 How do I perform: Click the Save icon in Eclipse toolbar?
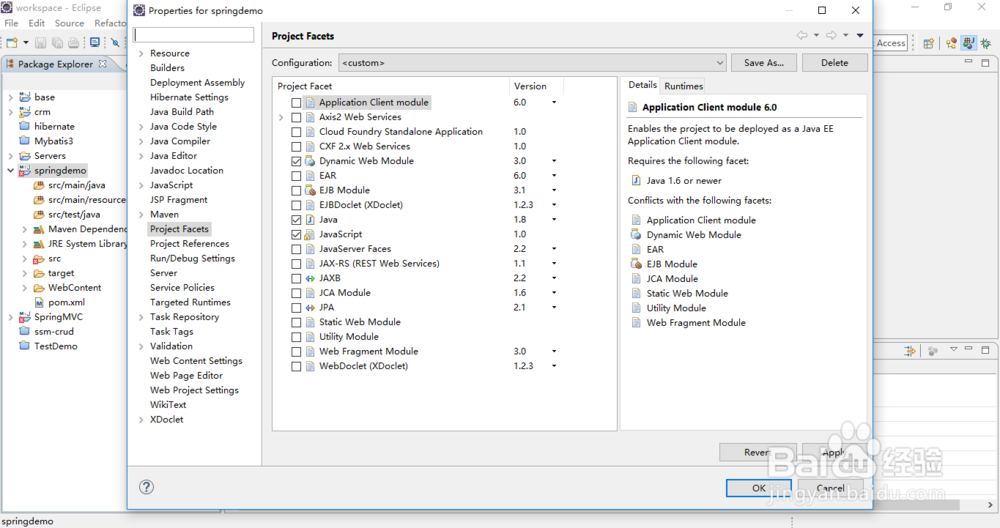(40, 43)
